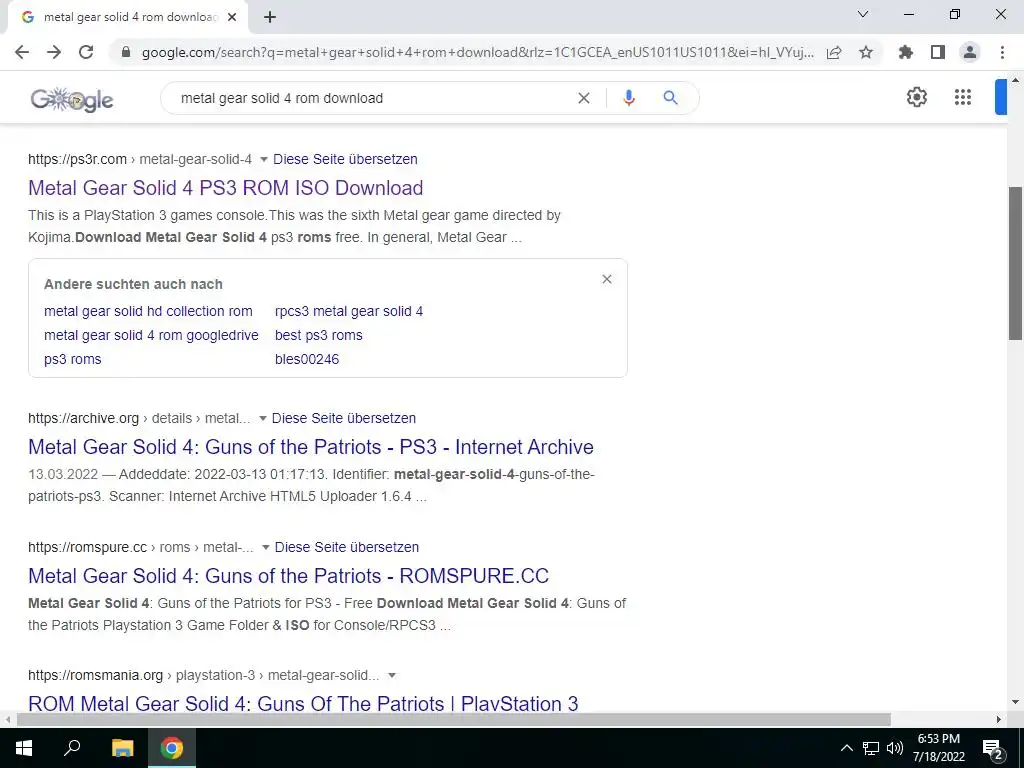Open the romspure.cc result options arrow
The image size is (1024, 768).
click(265, 547)
